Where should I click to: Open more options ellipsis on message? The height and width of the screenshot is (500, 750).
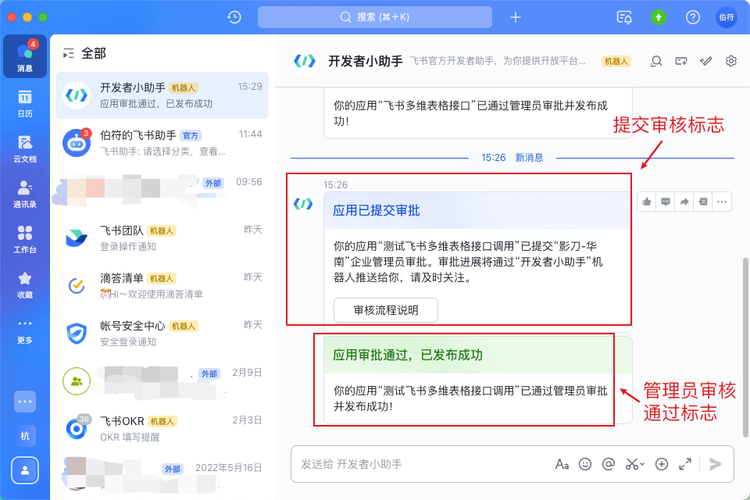pyautogui.click(x=722, y=202)
